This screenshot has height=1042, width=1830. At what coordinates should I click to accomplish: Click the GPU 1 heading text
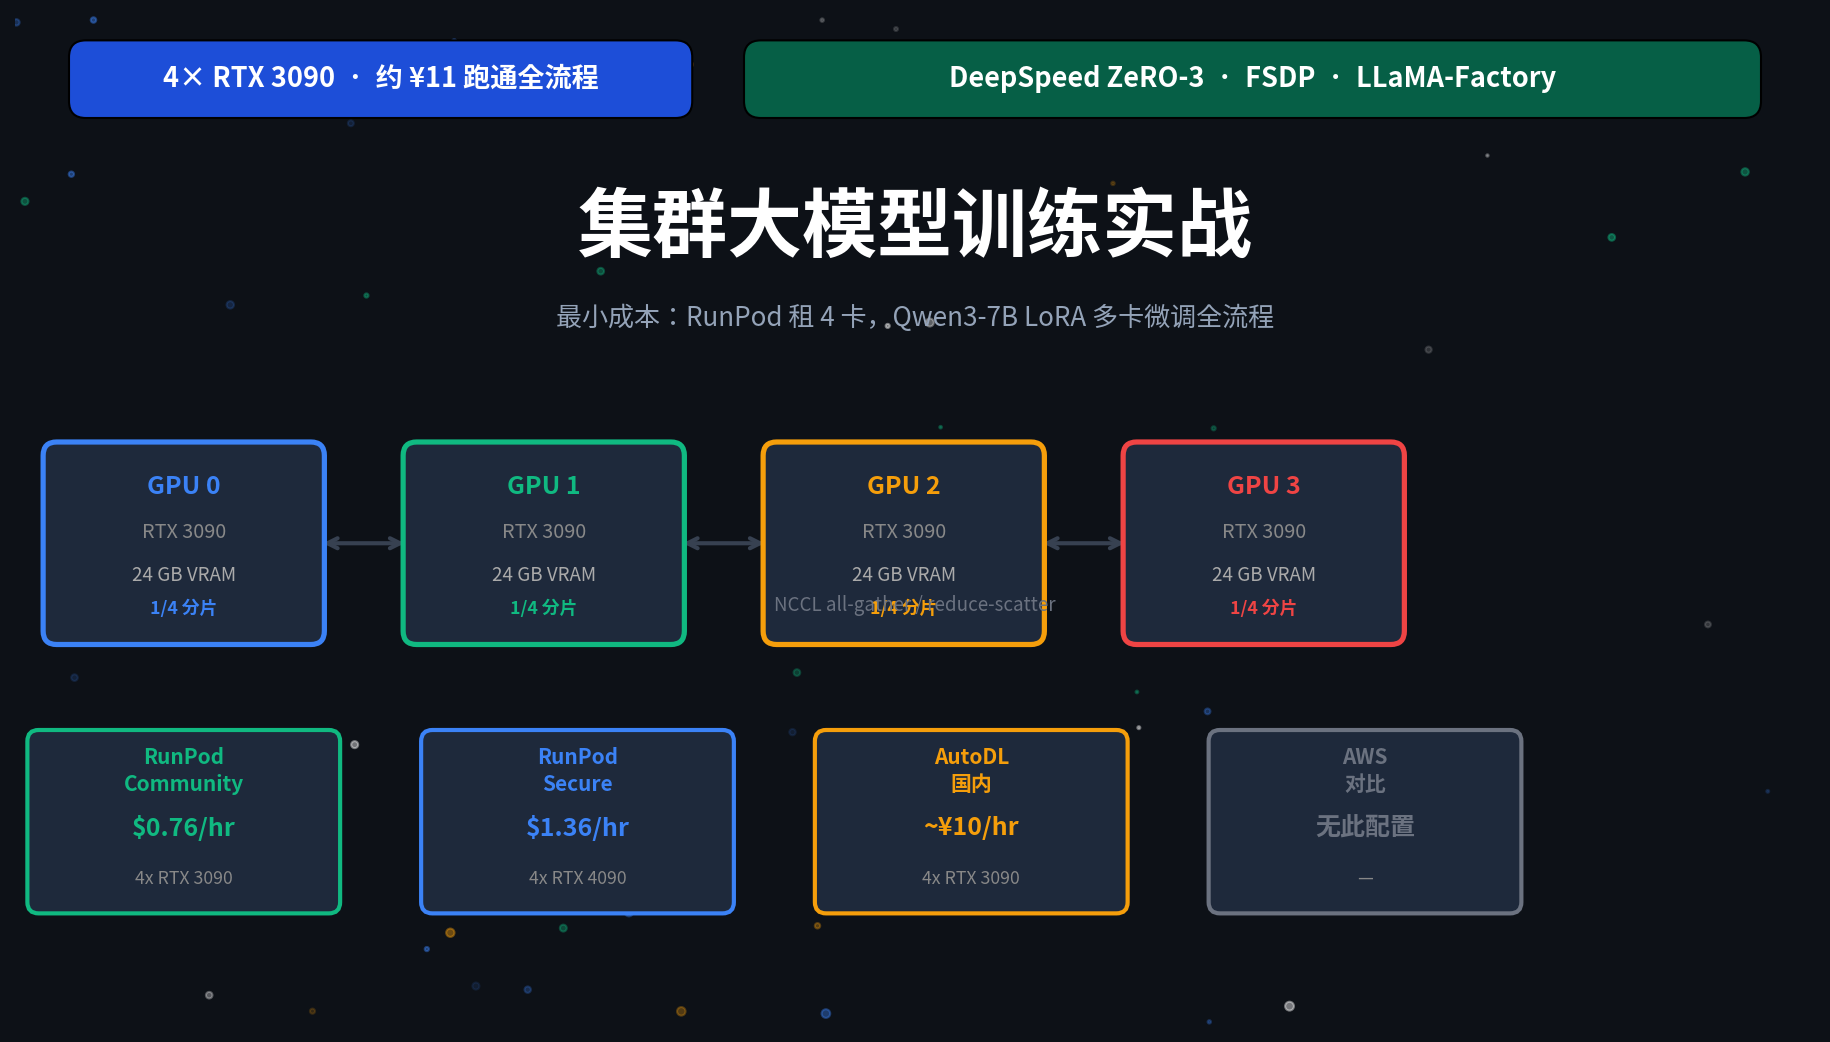544,485
